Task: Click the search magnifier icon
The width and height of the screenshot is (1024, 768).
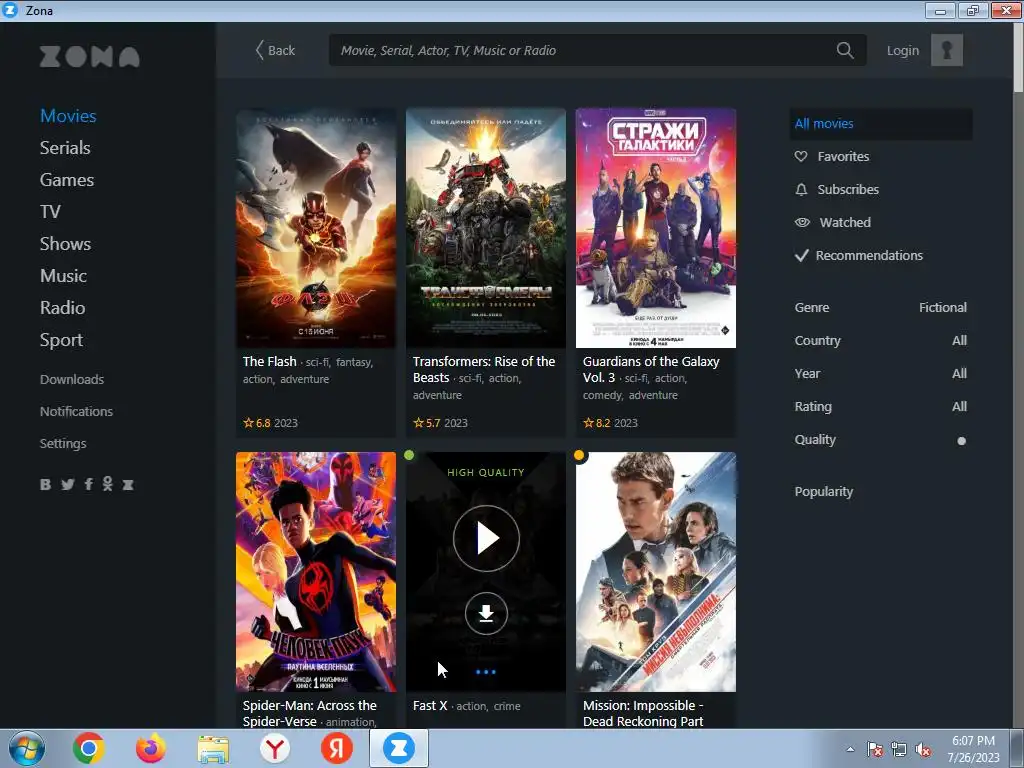Action: pyautogui.click(x=844, y=50)
